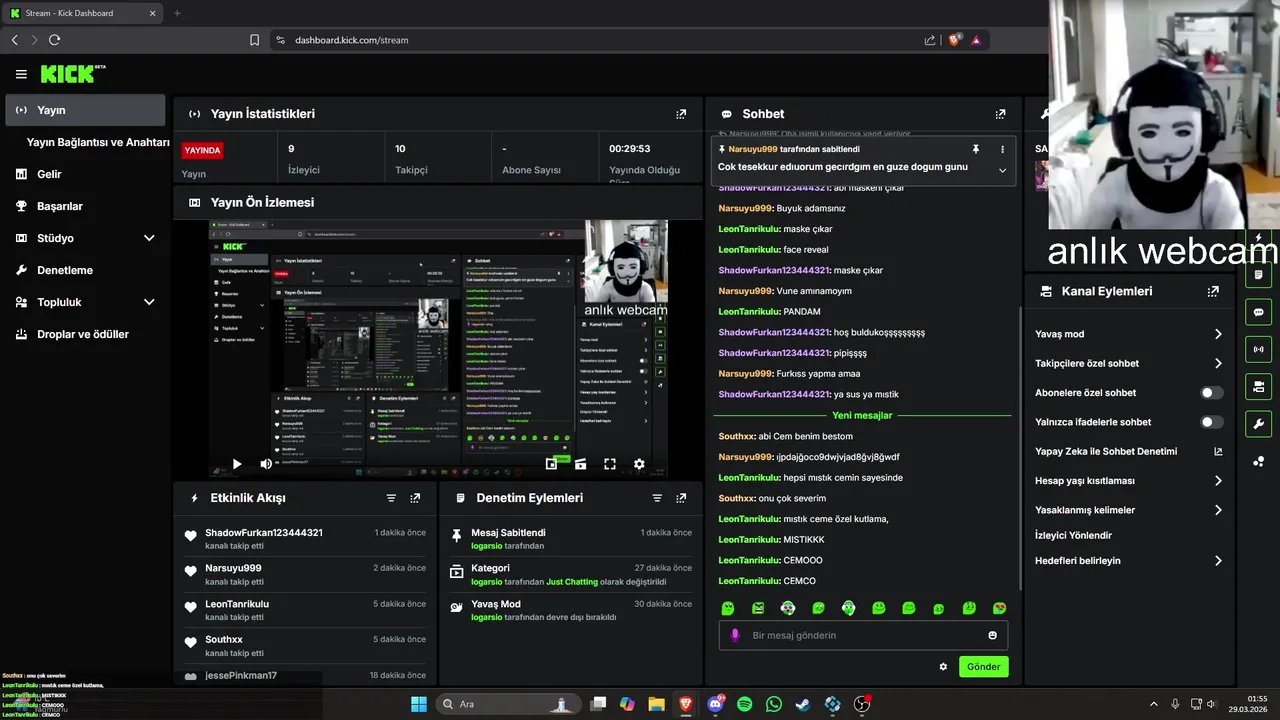
Task: Open the hamburger menu beside Kick logo
Action: pos(21,74)
